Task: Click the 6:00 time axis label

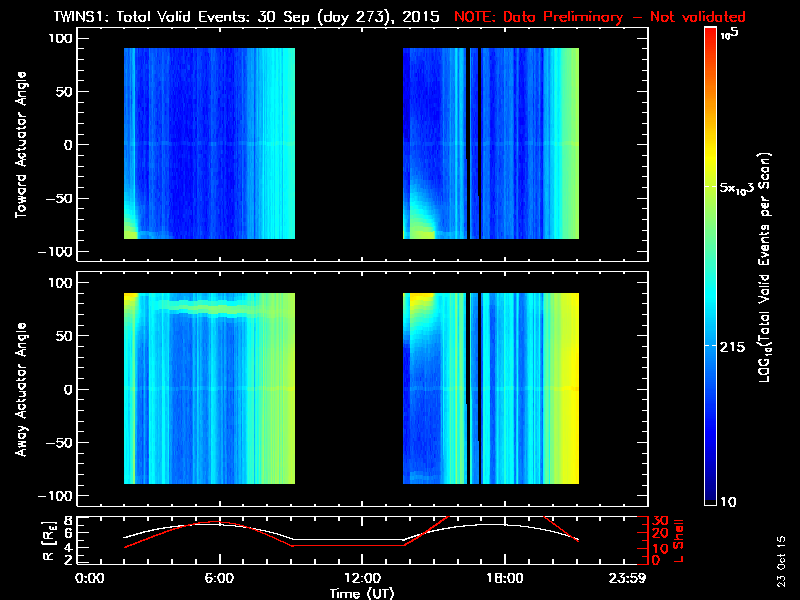Action: (219, 578)
